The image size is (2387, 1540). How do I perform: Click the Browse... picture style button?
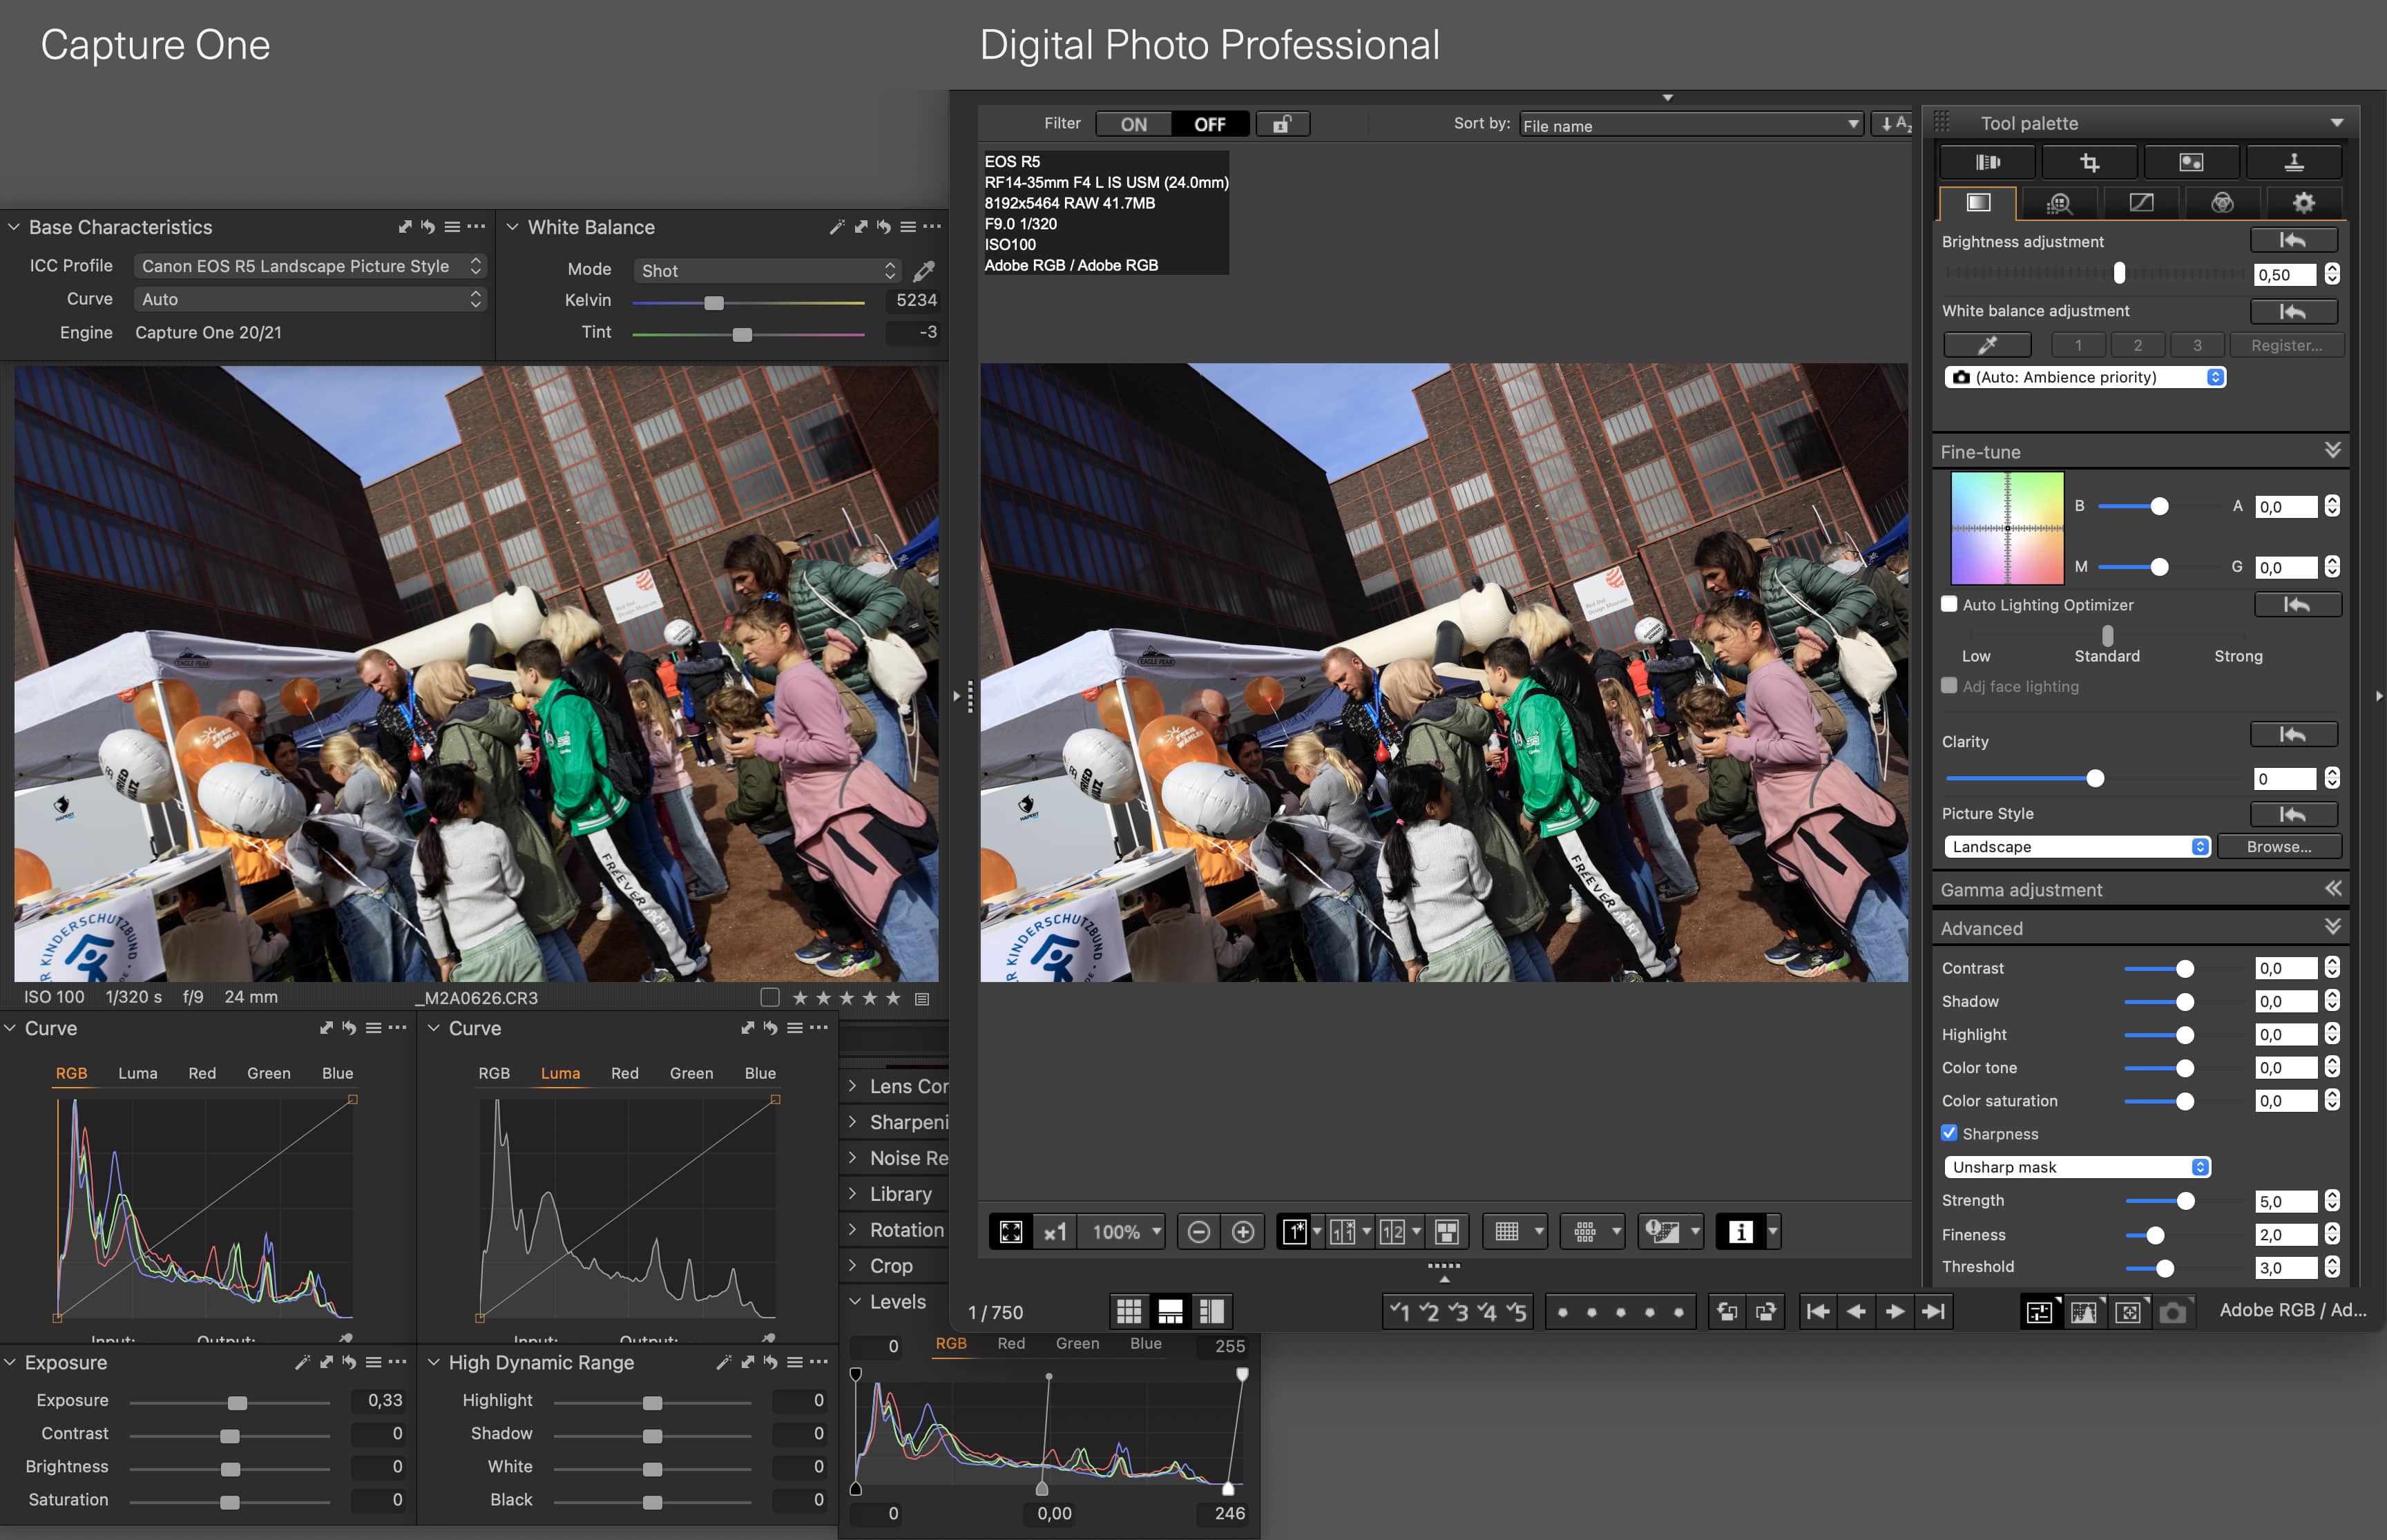(x=2279, y=847)
